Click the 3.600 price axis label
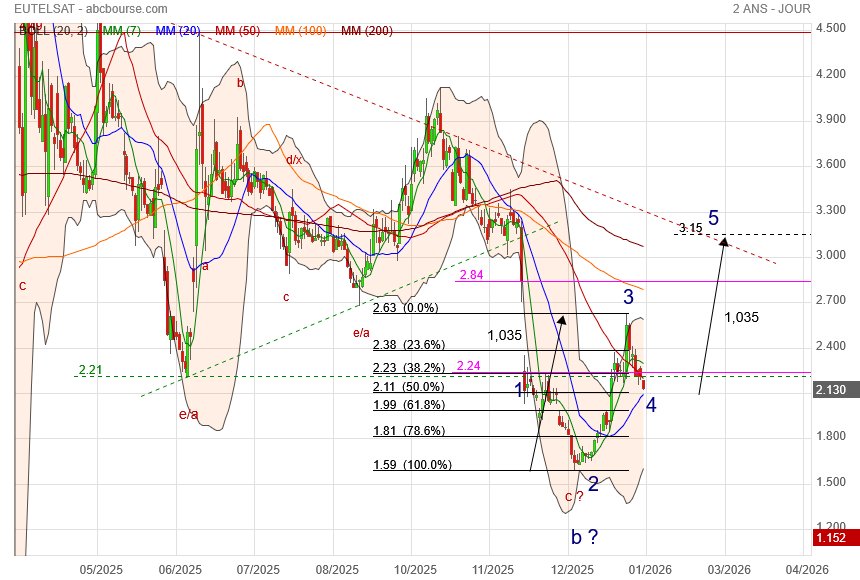 point(831,164)
